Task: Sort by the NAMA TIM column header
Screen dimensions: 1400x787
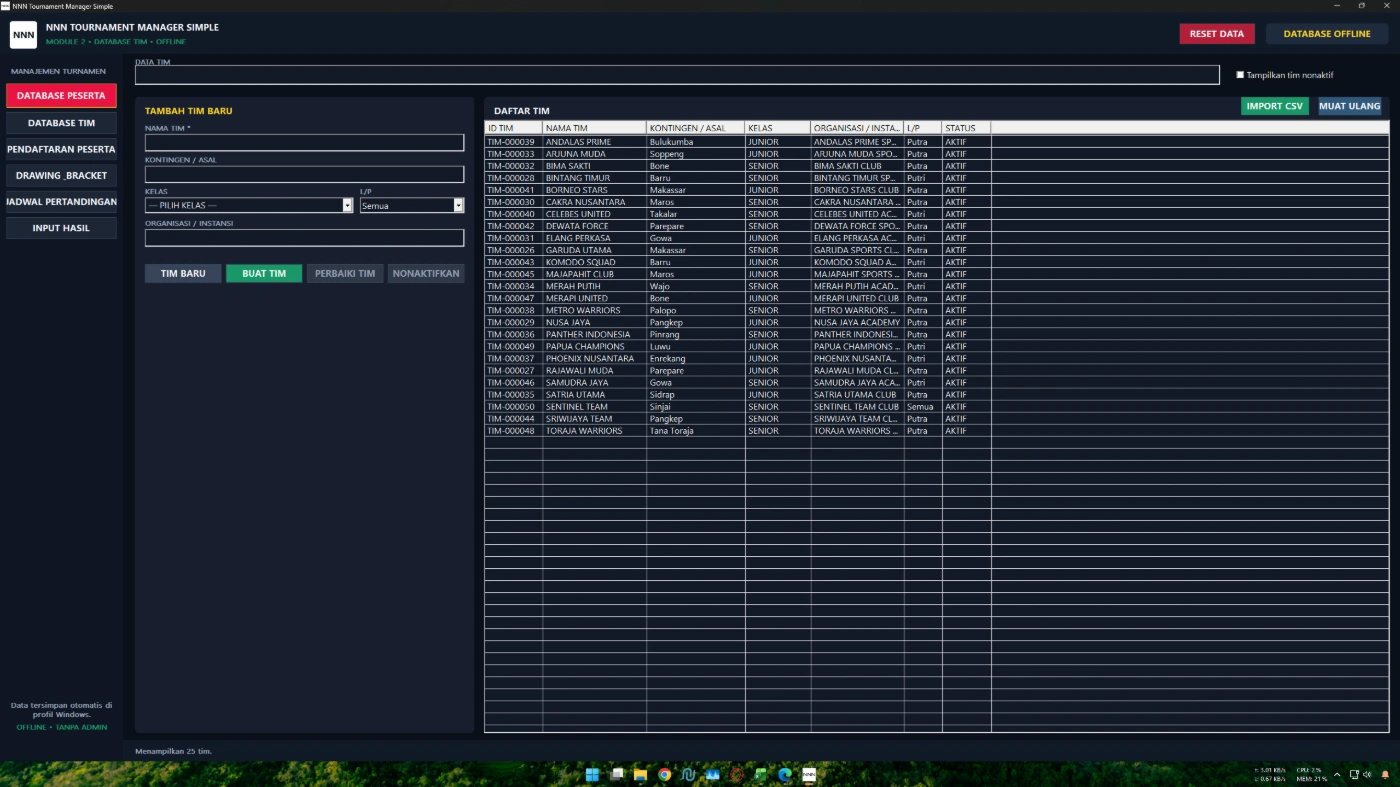Action: pyautogui.click(x=595, y=128)
